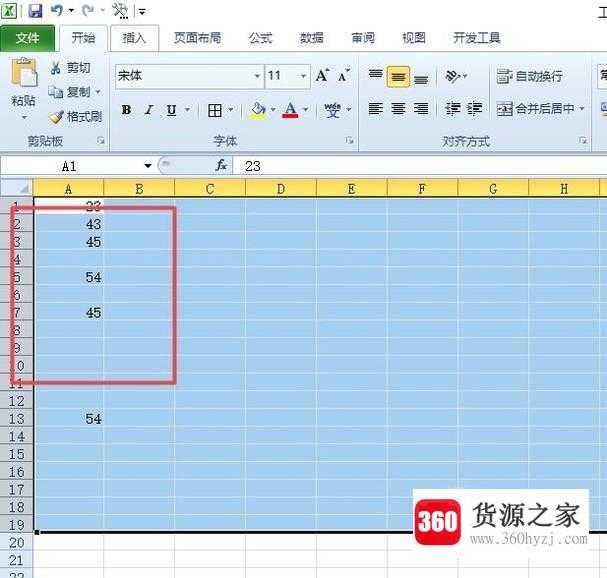Select column A header
This screenshot has height=578, width=607.
click(x=69, y=189)
